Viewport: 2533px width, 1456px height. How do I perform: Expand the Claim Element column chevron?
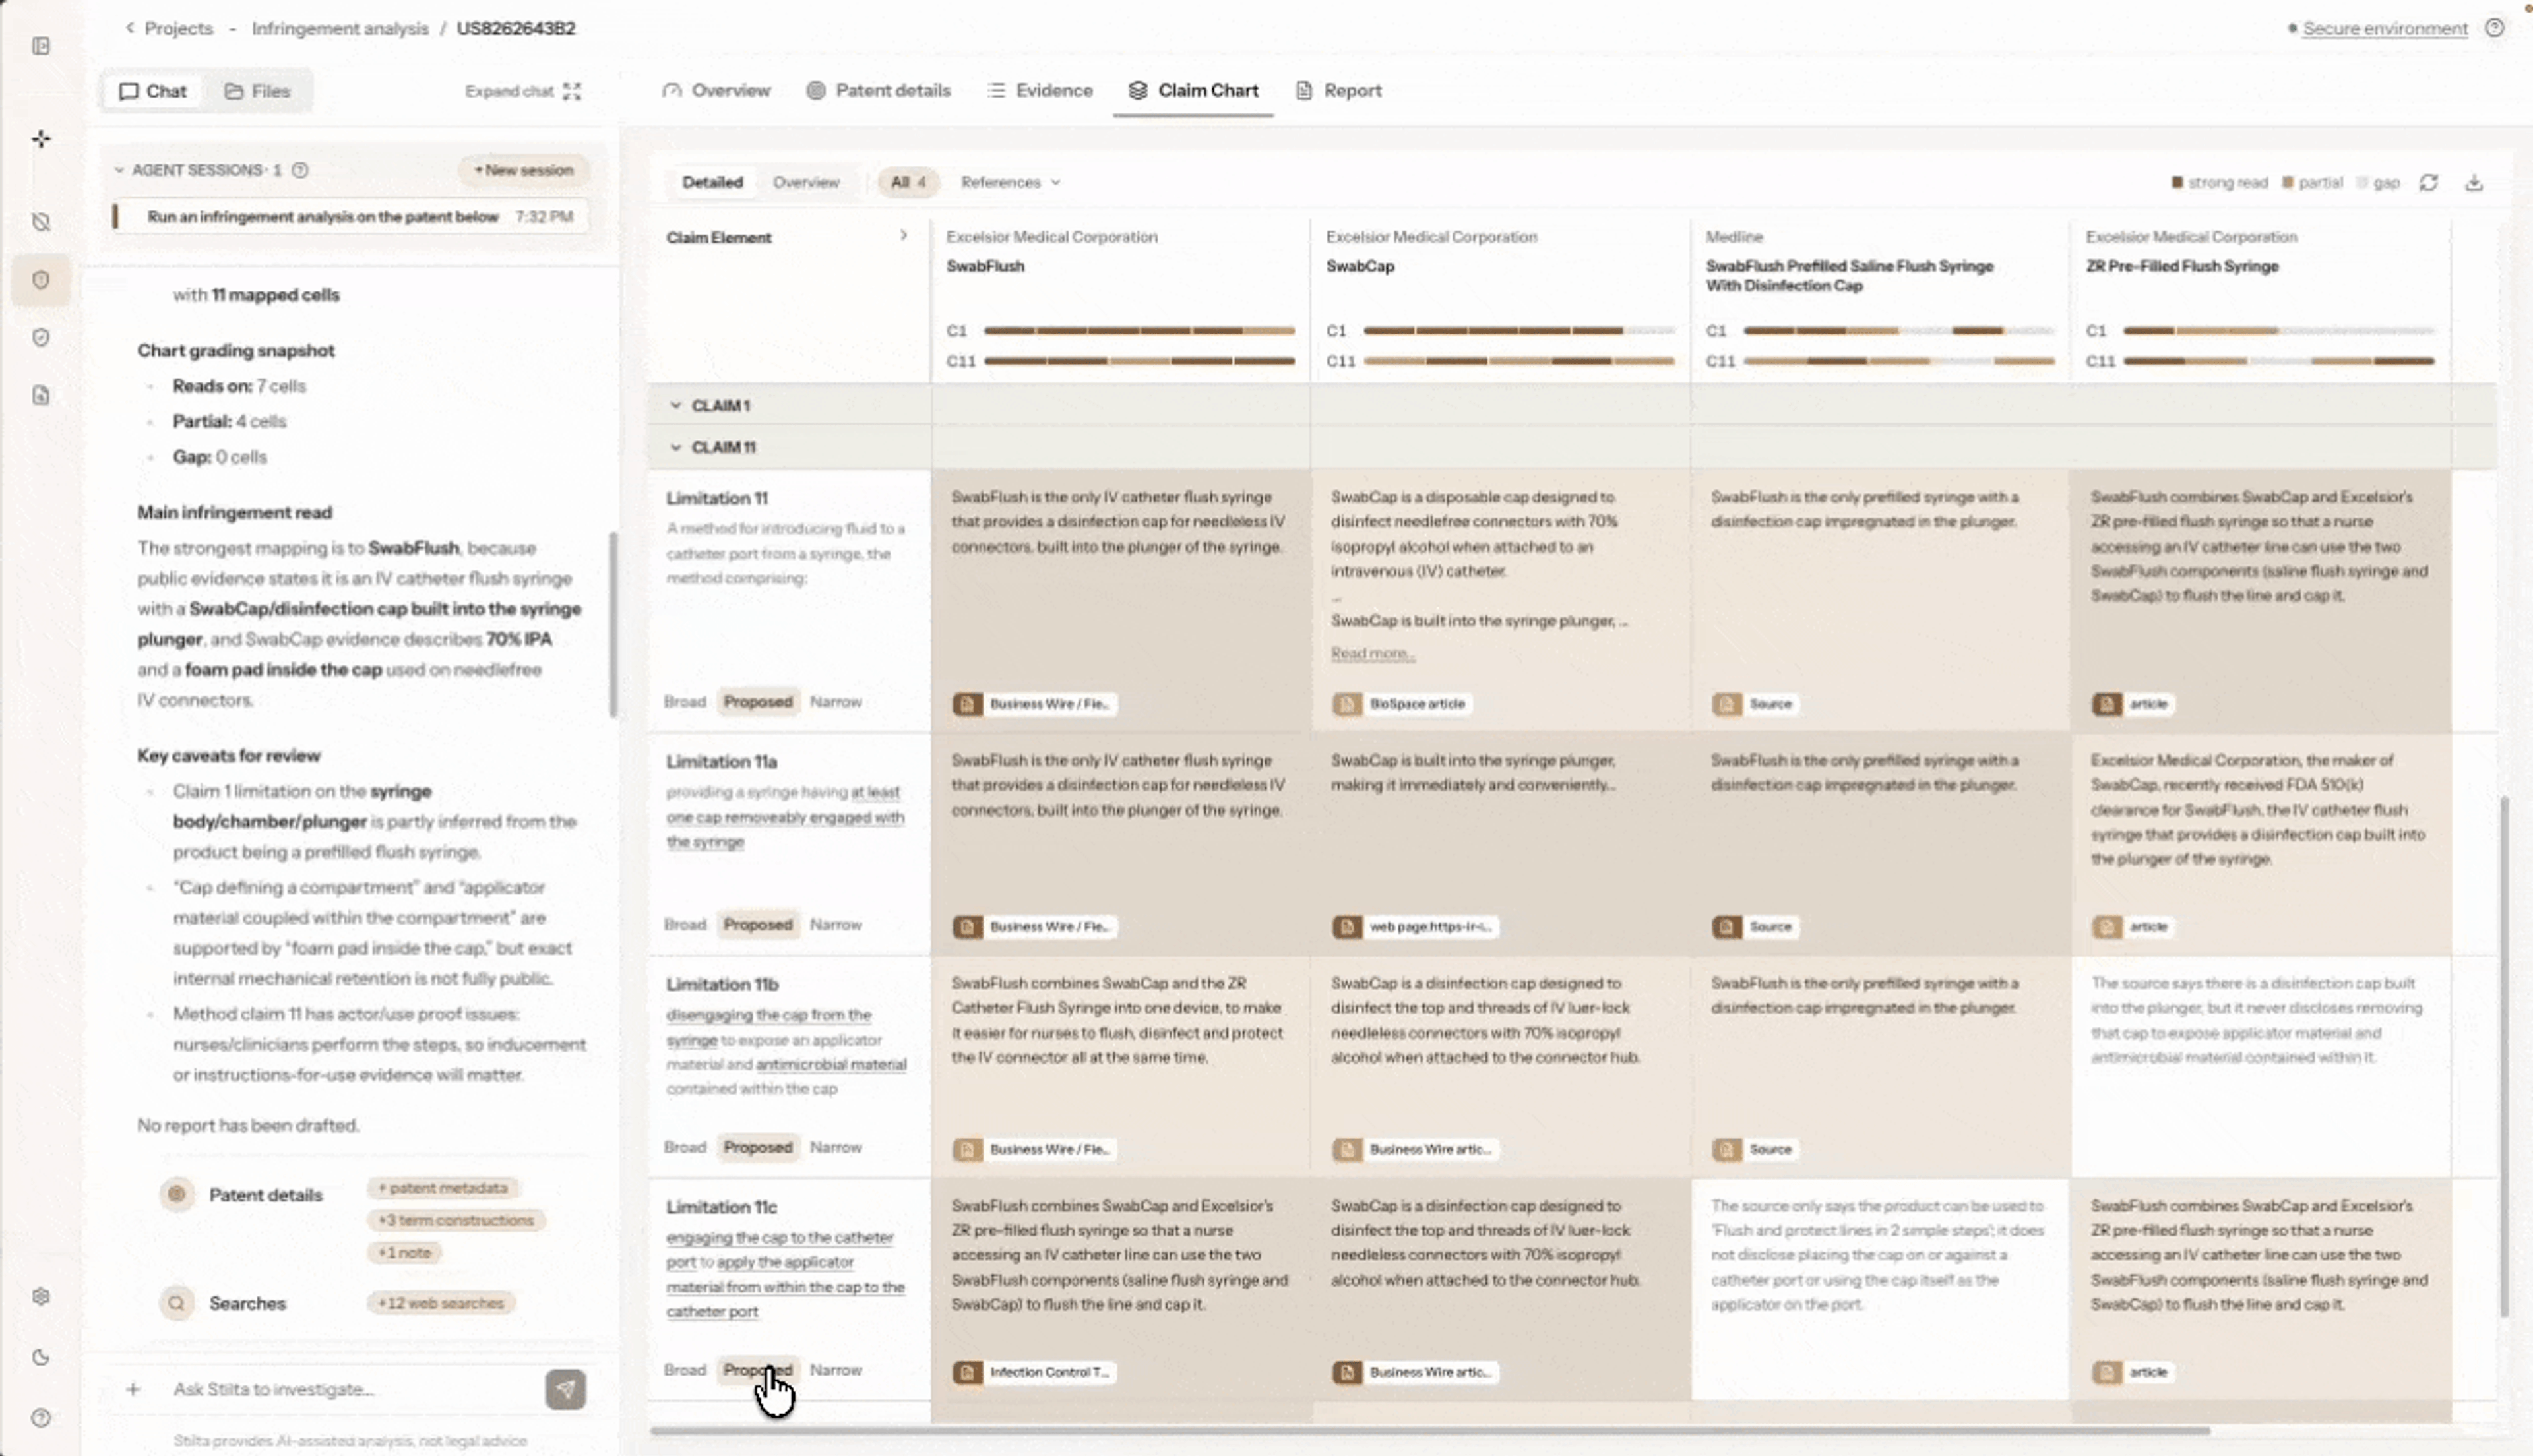coord(903,236)
